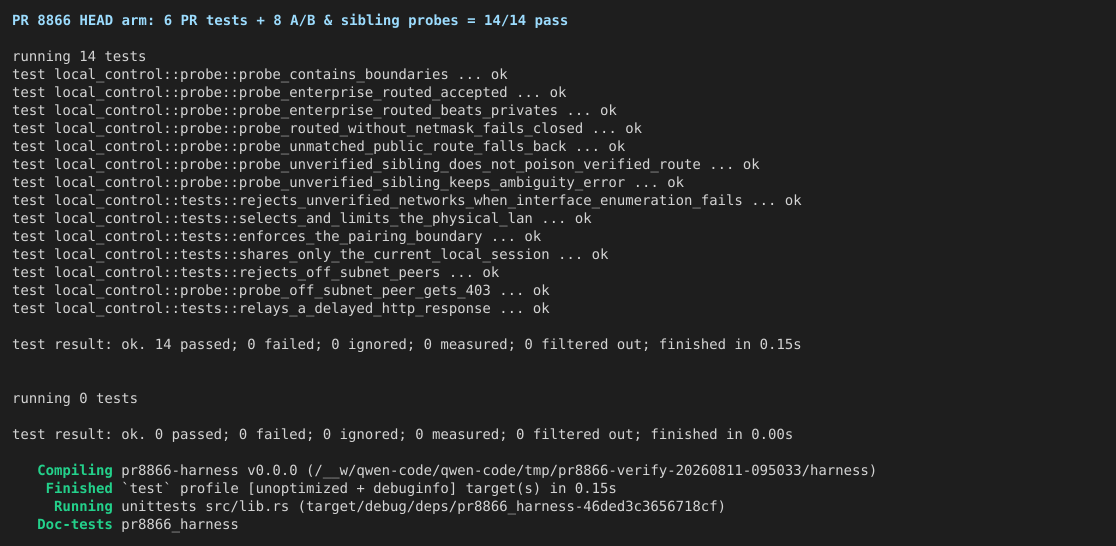Click the green 'Compiling' status word
1116x546 pixels.
[75, 471]
